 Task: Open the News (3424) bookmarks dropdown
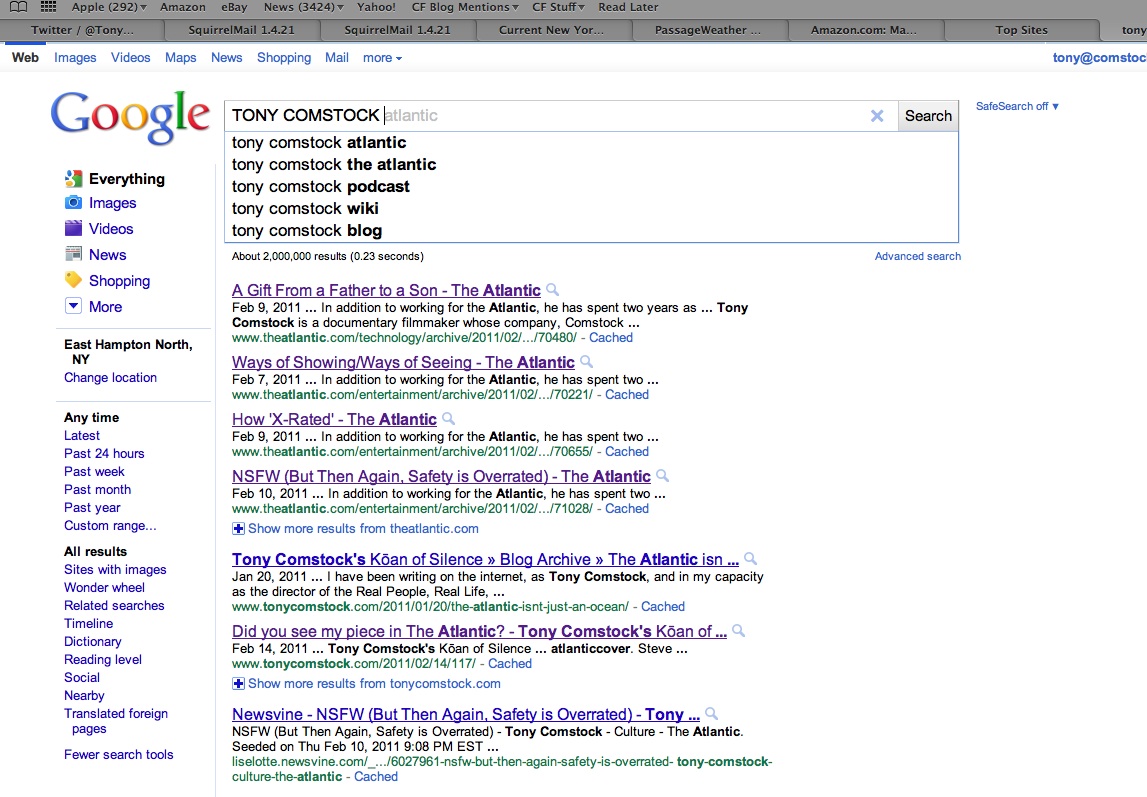[304, 7]
